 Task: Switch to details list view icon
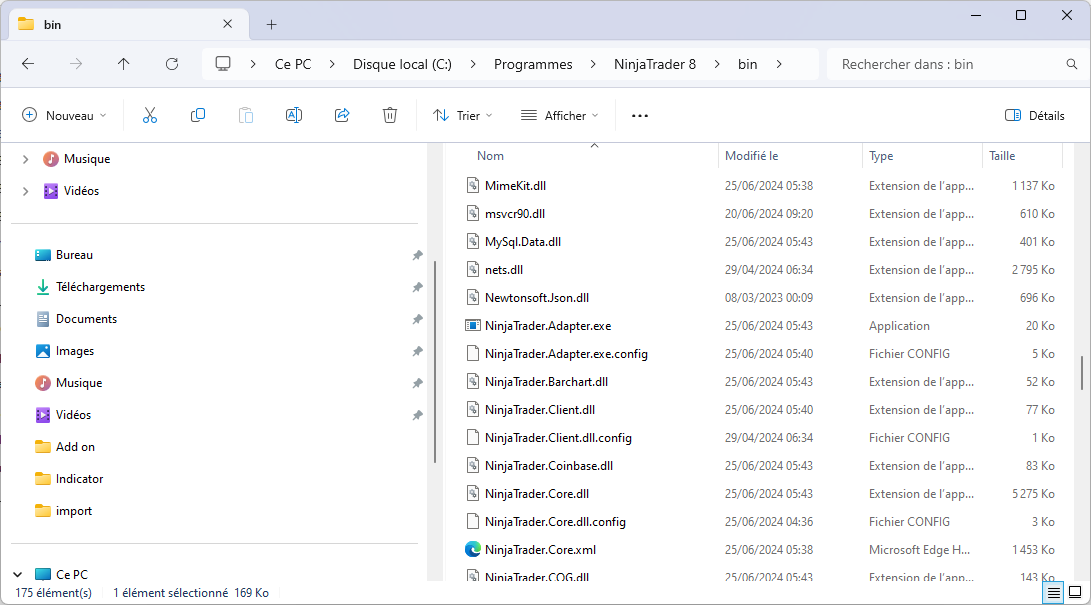[x=1053, y=592]
